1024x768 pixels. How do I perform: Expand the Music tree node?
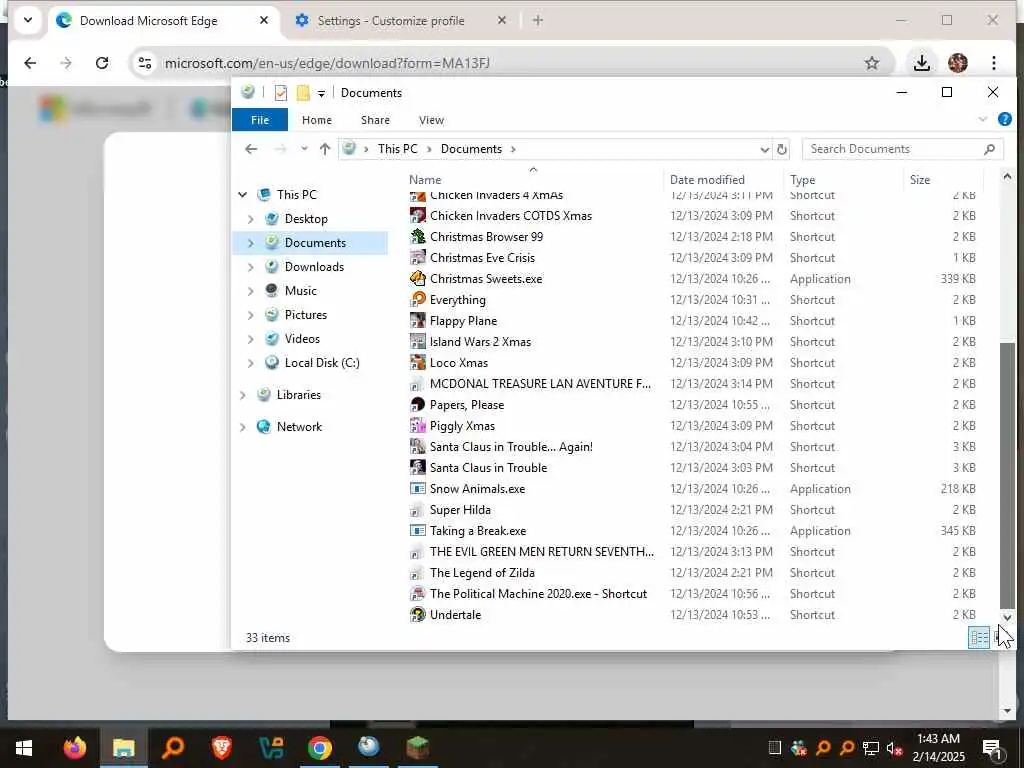[251, 291]
